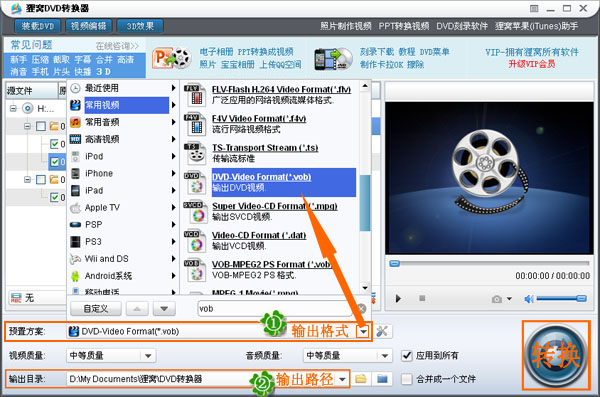
Task: Click the VCD format disc icon
Action: (x=196, y=241)
